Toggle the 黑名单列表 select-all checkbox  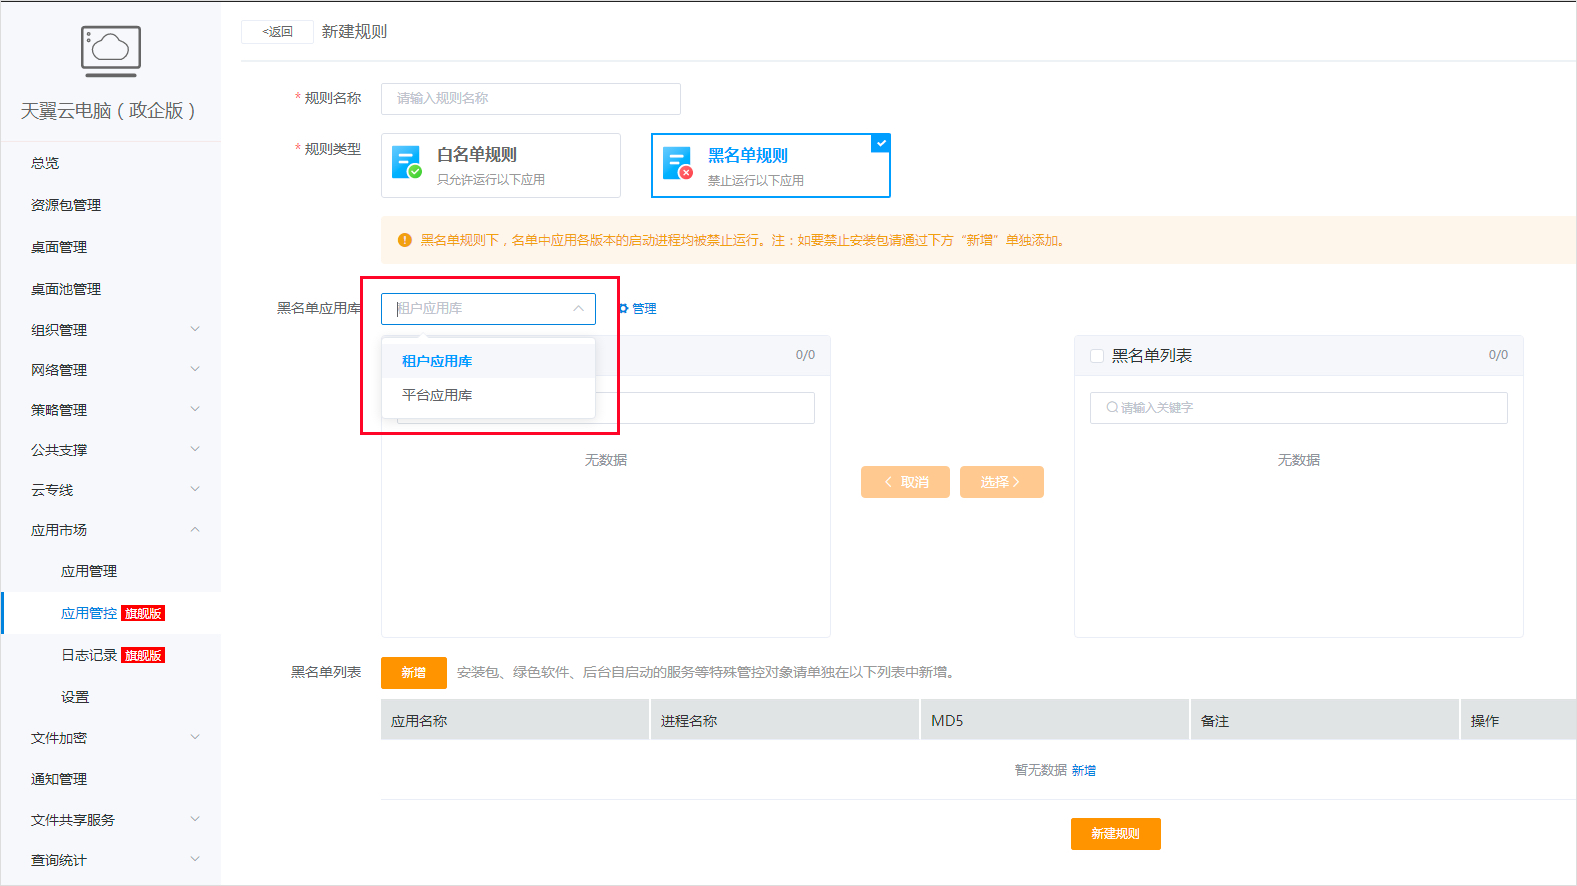coord(1097,356)
